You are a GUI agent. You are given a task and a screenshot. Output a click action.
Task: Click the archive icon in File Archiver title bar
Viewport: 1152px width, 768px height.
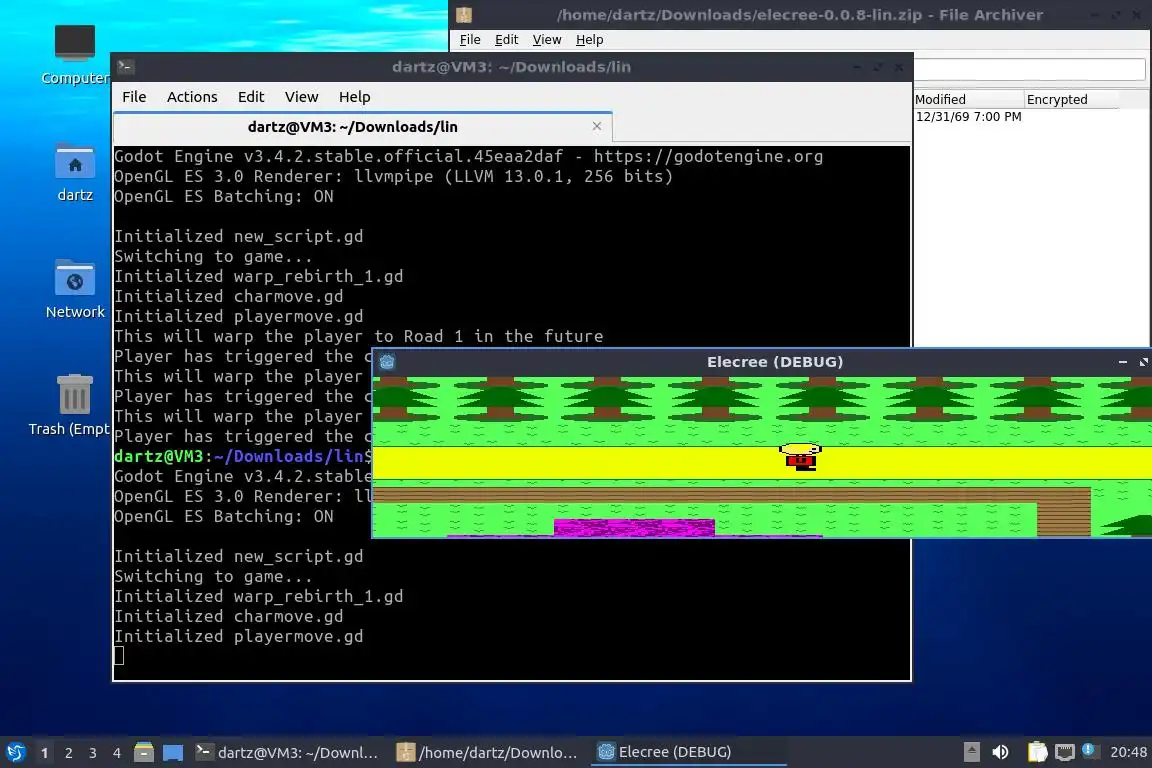(464, 15)
